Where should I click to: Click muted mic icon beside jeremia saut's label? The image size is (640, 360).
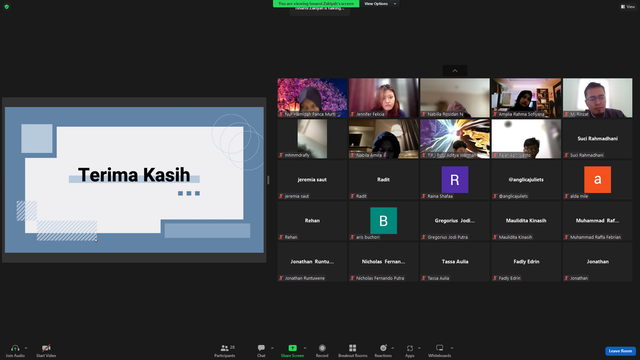(281, 196)
